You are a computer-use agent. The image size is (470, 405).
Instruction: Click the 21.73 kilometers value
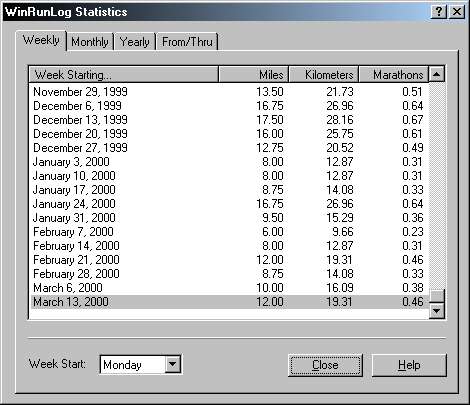[x=340, y=92]
